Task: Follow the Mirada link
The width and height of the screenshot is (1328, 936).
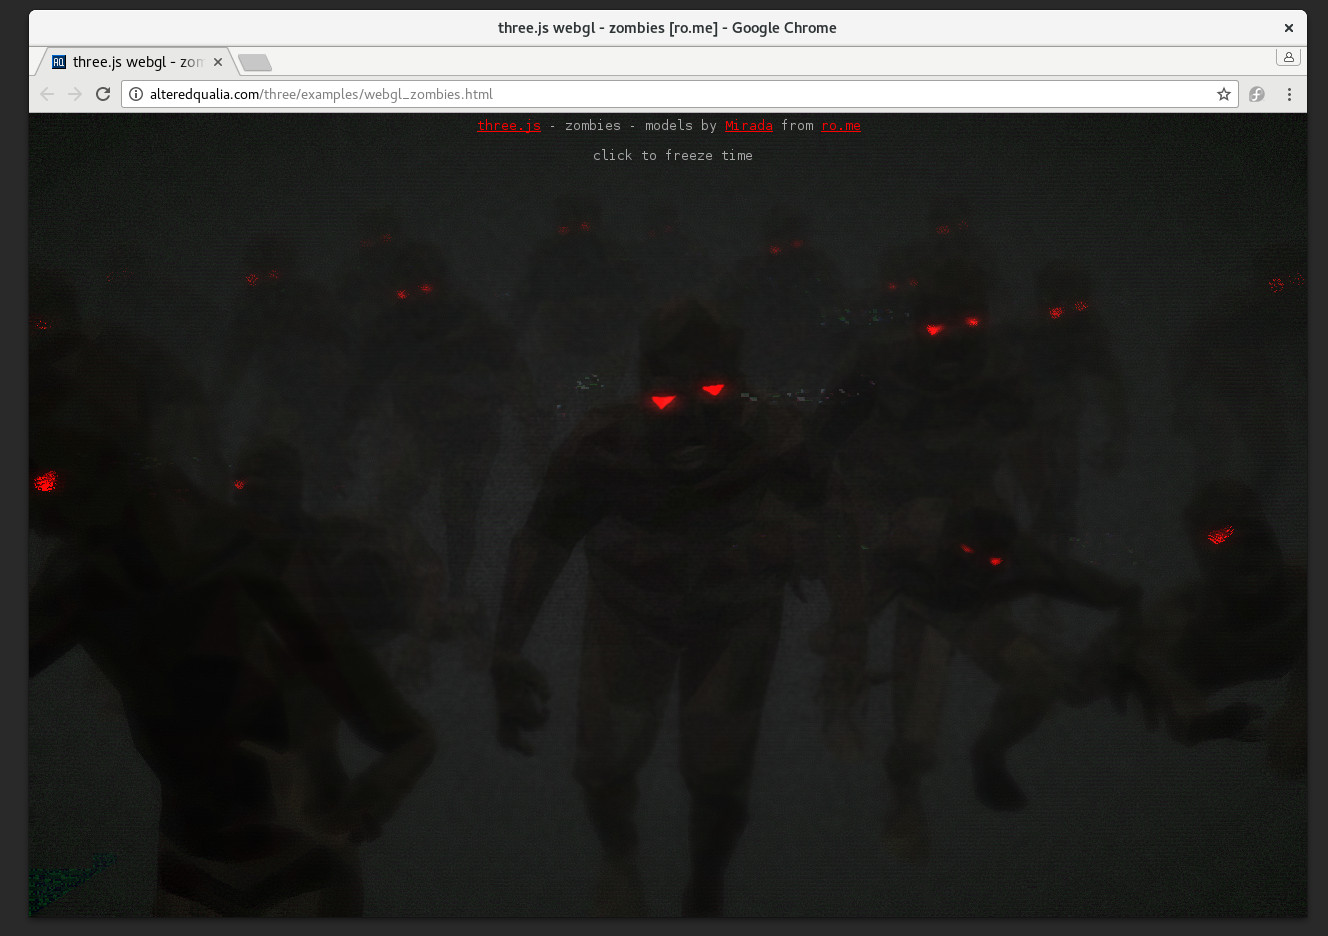Action: click(x=748, y=126)
